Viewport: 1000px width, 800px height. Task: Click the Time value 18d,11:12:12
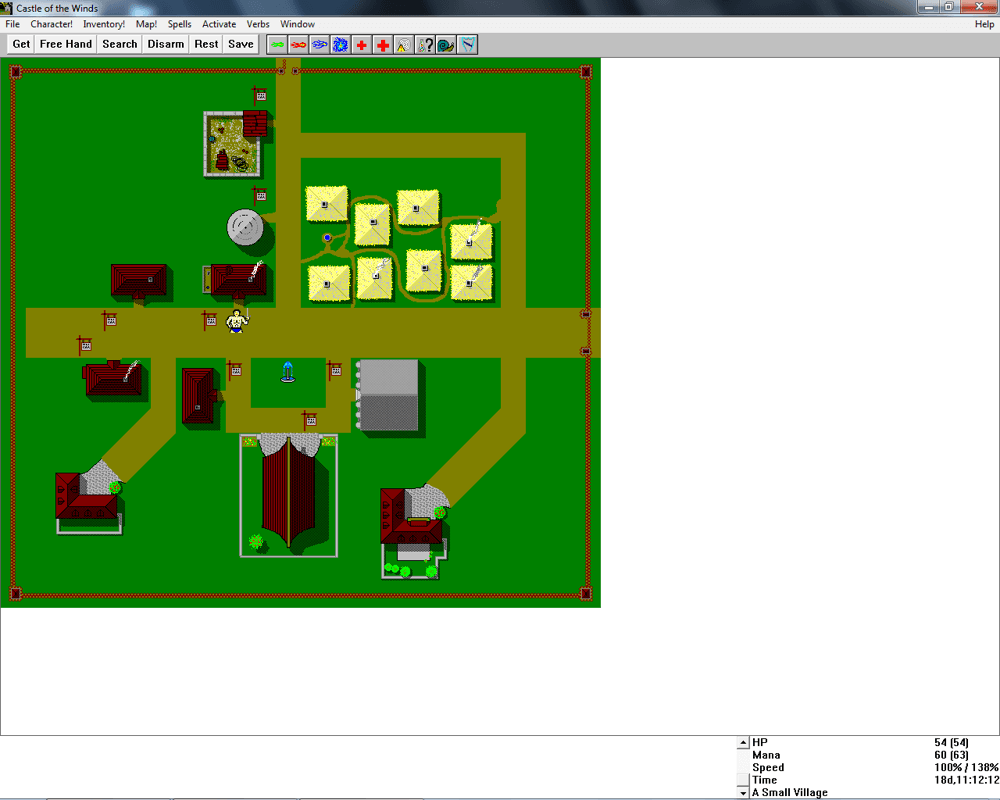tap(966, 780)
